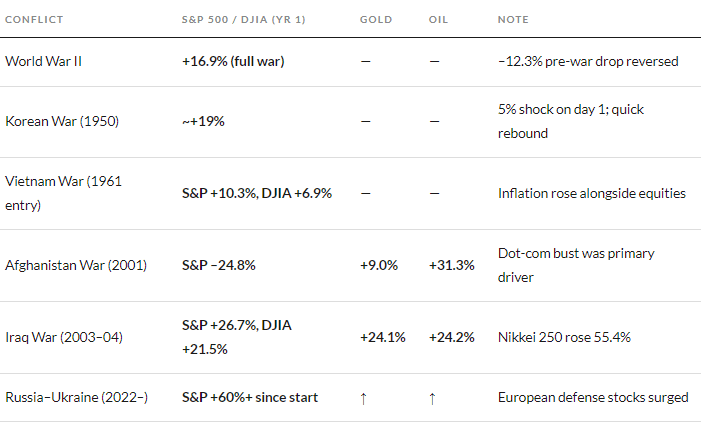Select the GOLD column header
Image resolution: width=701 pixels, height=425 pixels.
tap(376, 20)
